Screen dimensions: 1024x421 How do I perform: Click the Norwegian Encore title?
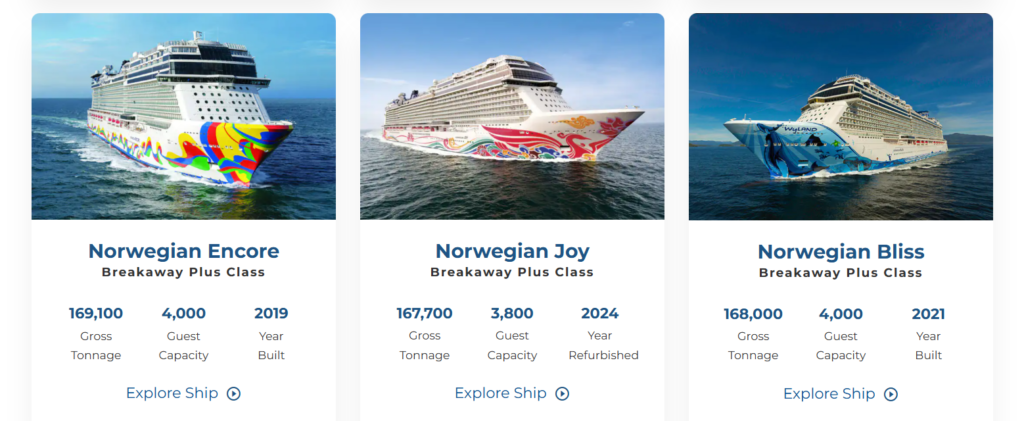tap(183, 251)
